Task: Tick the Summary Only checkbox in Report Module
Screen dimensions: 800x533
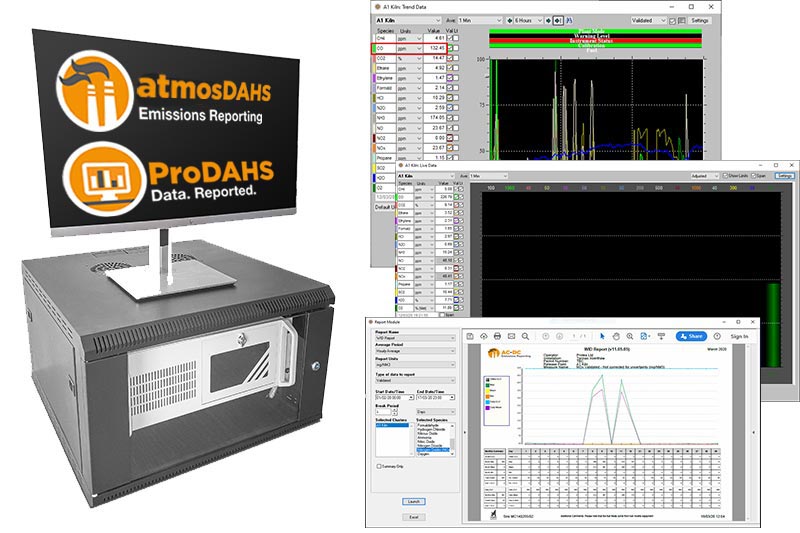Action: [379, 466]
